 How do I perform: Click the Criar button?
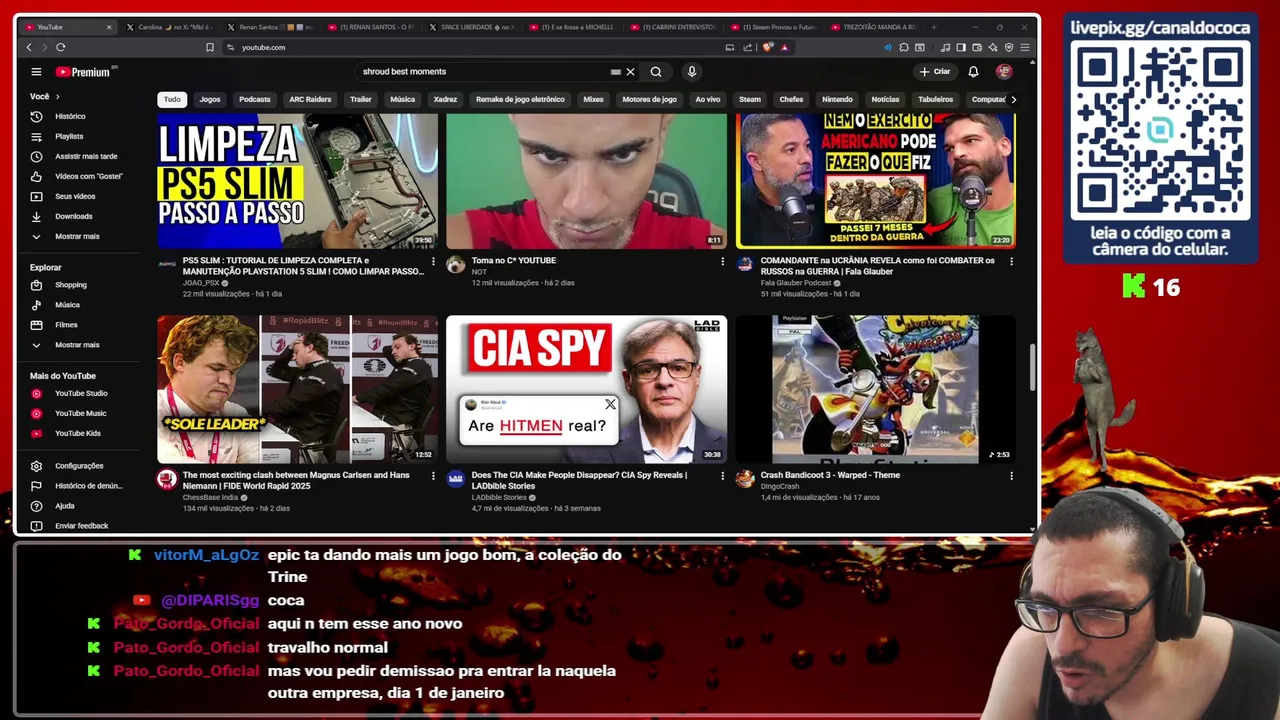point(935,72)
